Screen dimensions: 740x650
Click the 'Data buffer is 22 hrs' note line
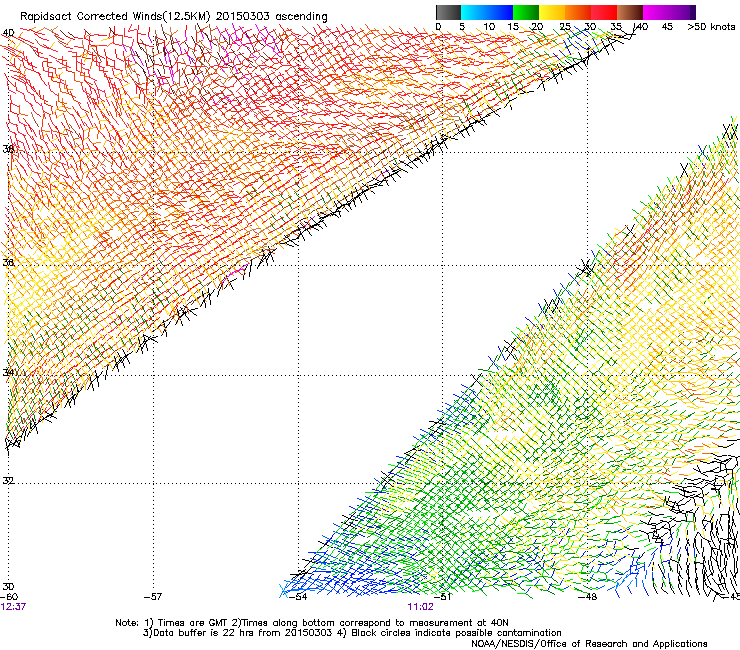[x=352, y=633]
